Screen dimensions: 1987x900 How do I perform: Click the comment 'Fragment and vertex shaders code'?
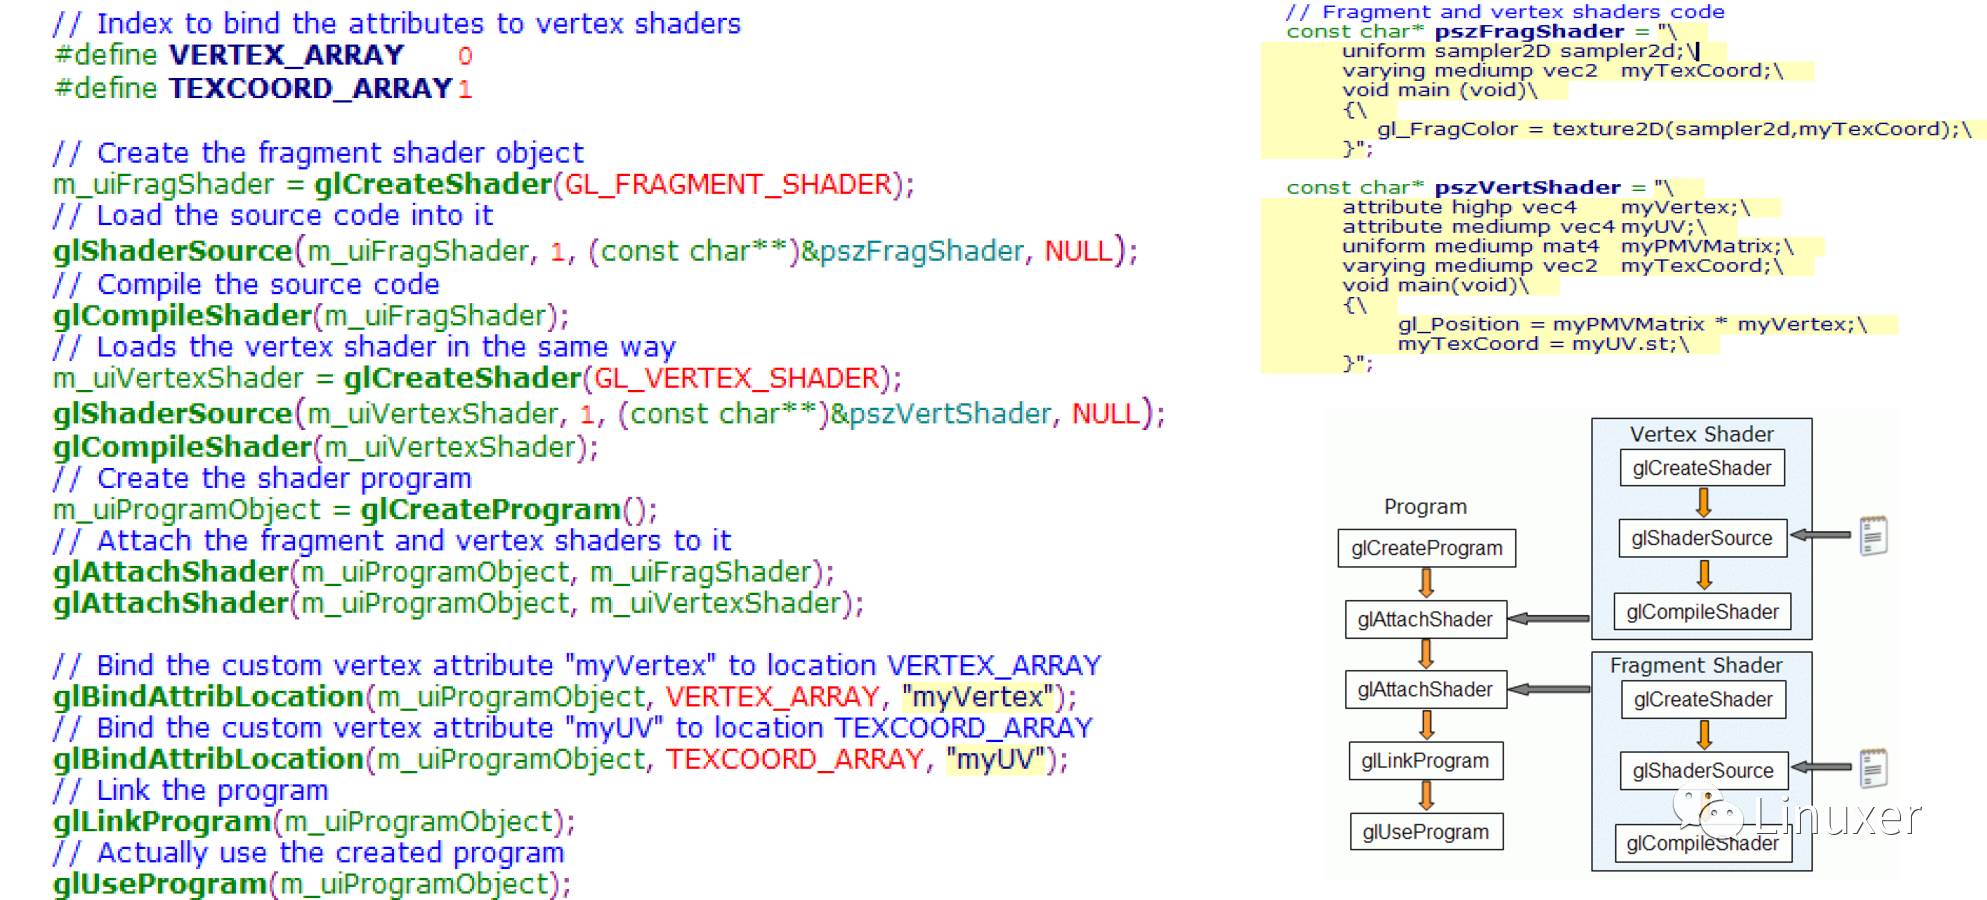point(1505,12)
